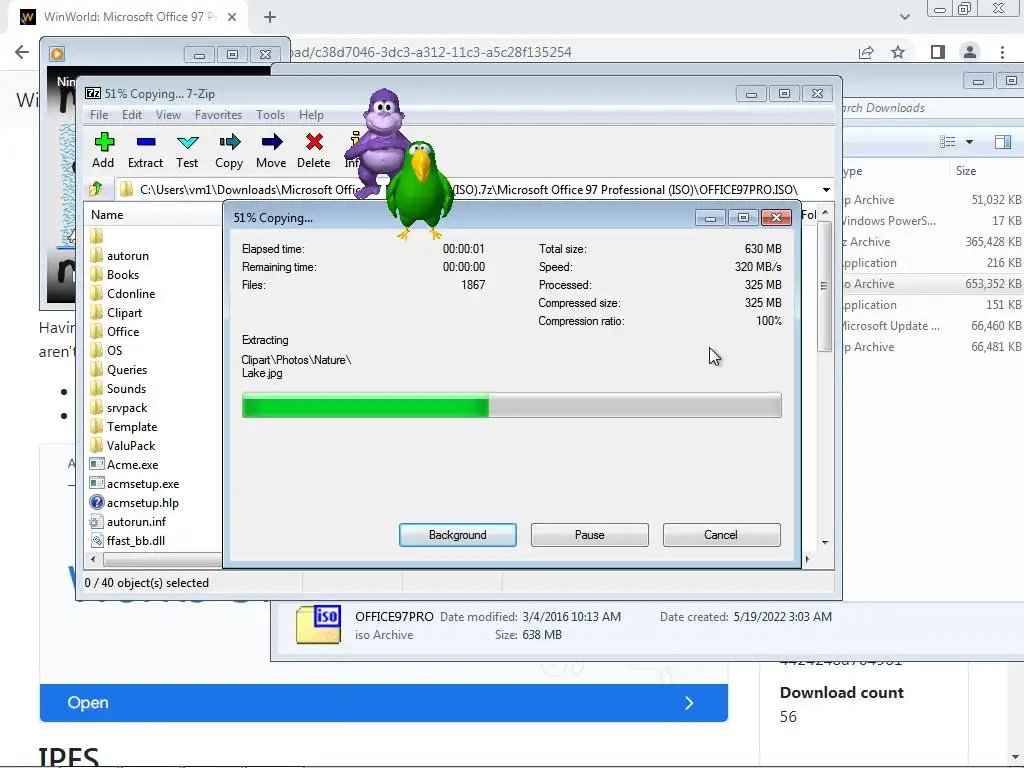This screenshot has height=768, width=1024.
Task: Select the autorun folder
Action: tap(127, 256)
